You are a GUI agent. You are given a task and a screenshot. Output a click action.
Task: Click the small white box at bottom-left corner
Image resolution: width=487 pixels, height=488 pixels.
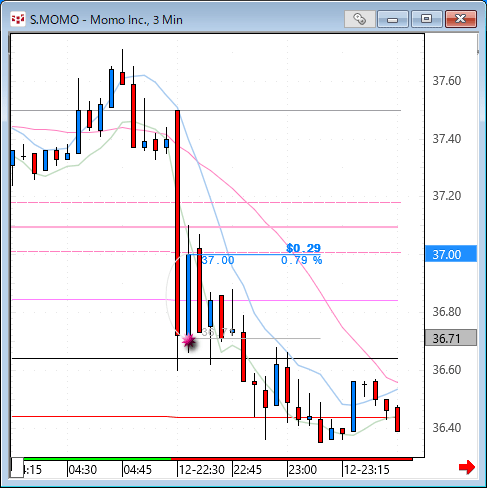point(17,468)
